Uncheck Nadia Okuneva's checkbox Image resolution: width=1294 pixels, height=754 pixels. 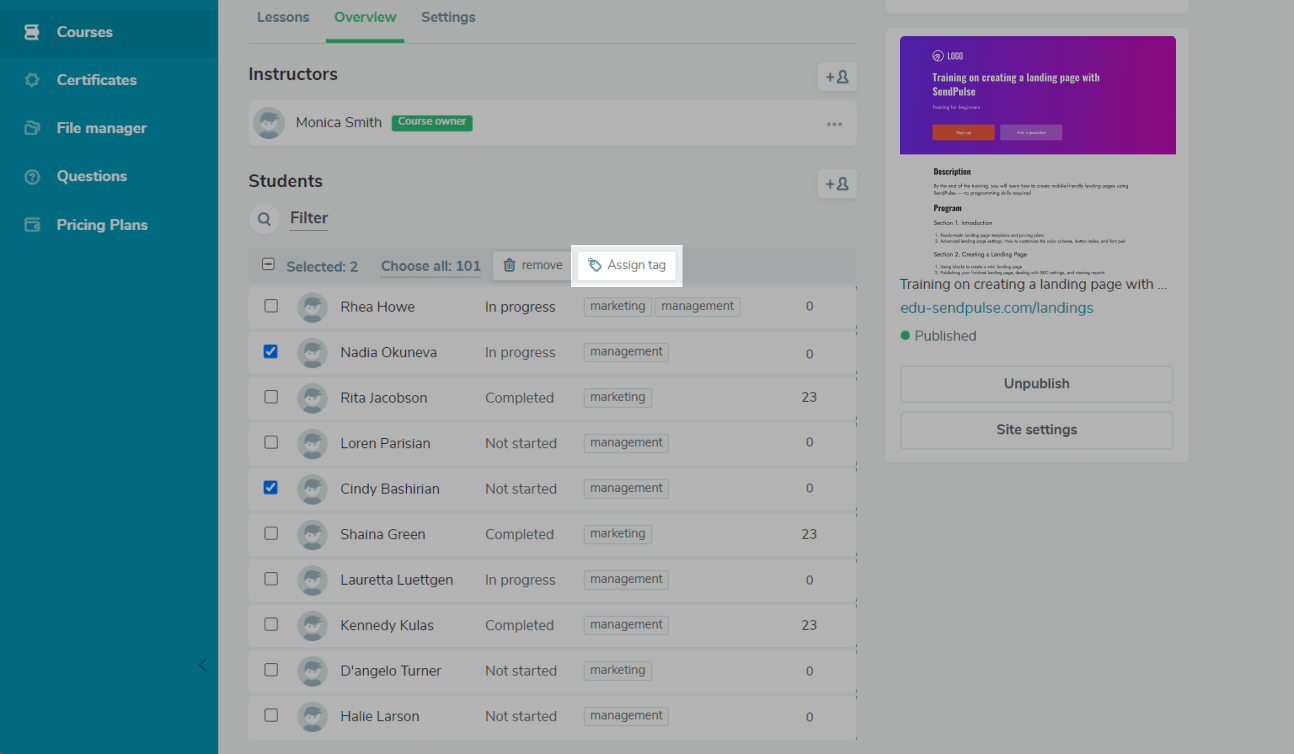[271, 352]
